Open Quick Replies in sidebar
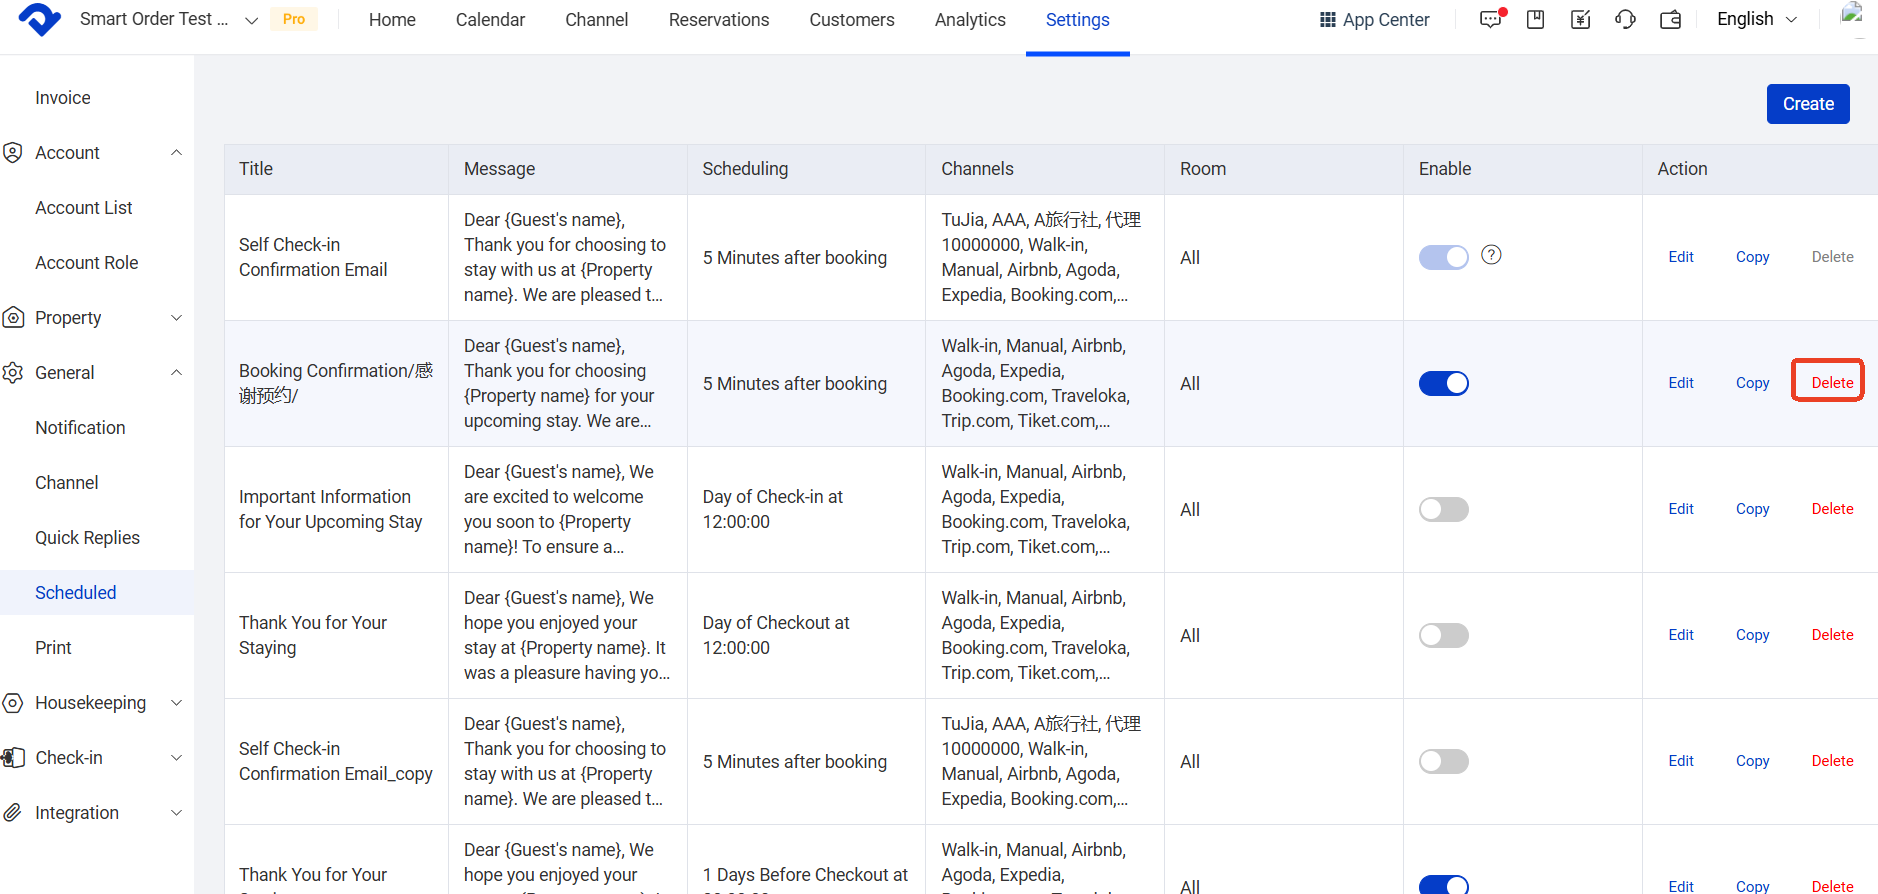Viewport: 1878px width, 894px height. 87,538
